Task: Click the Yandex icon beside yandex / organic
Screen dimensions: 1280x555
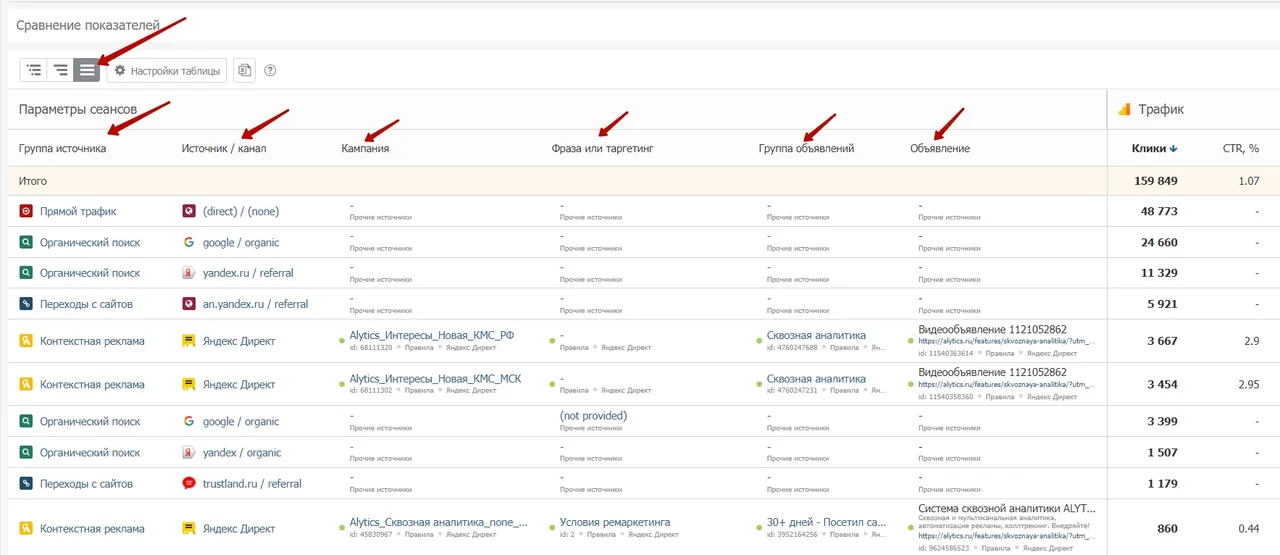Action: click(x=188, y=452)
